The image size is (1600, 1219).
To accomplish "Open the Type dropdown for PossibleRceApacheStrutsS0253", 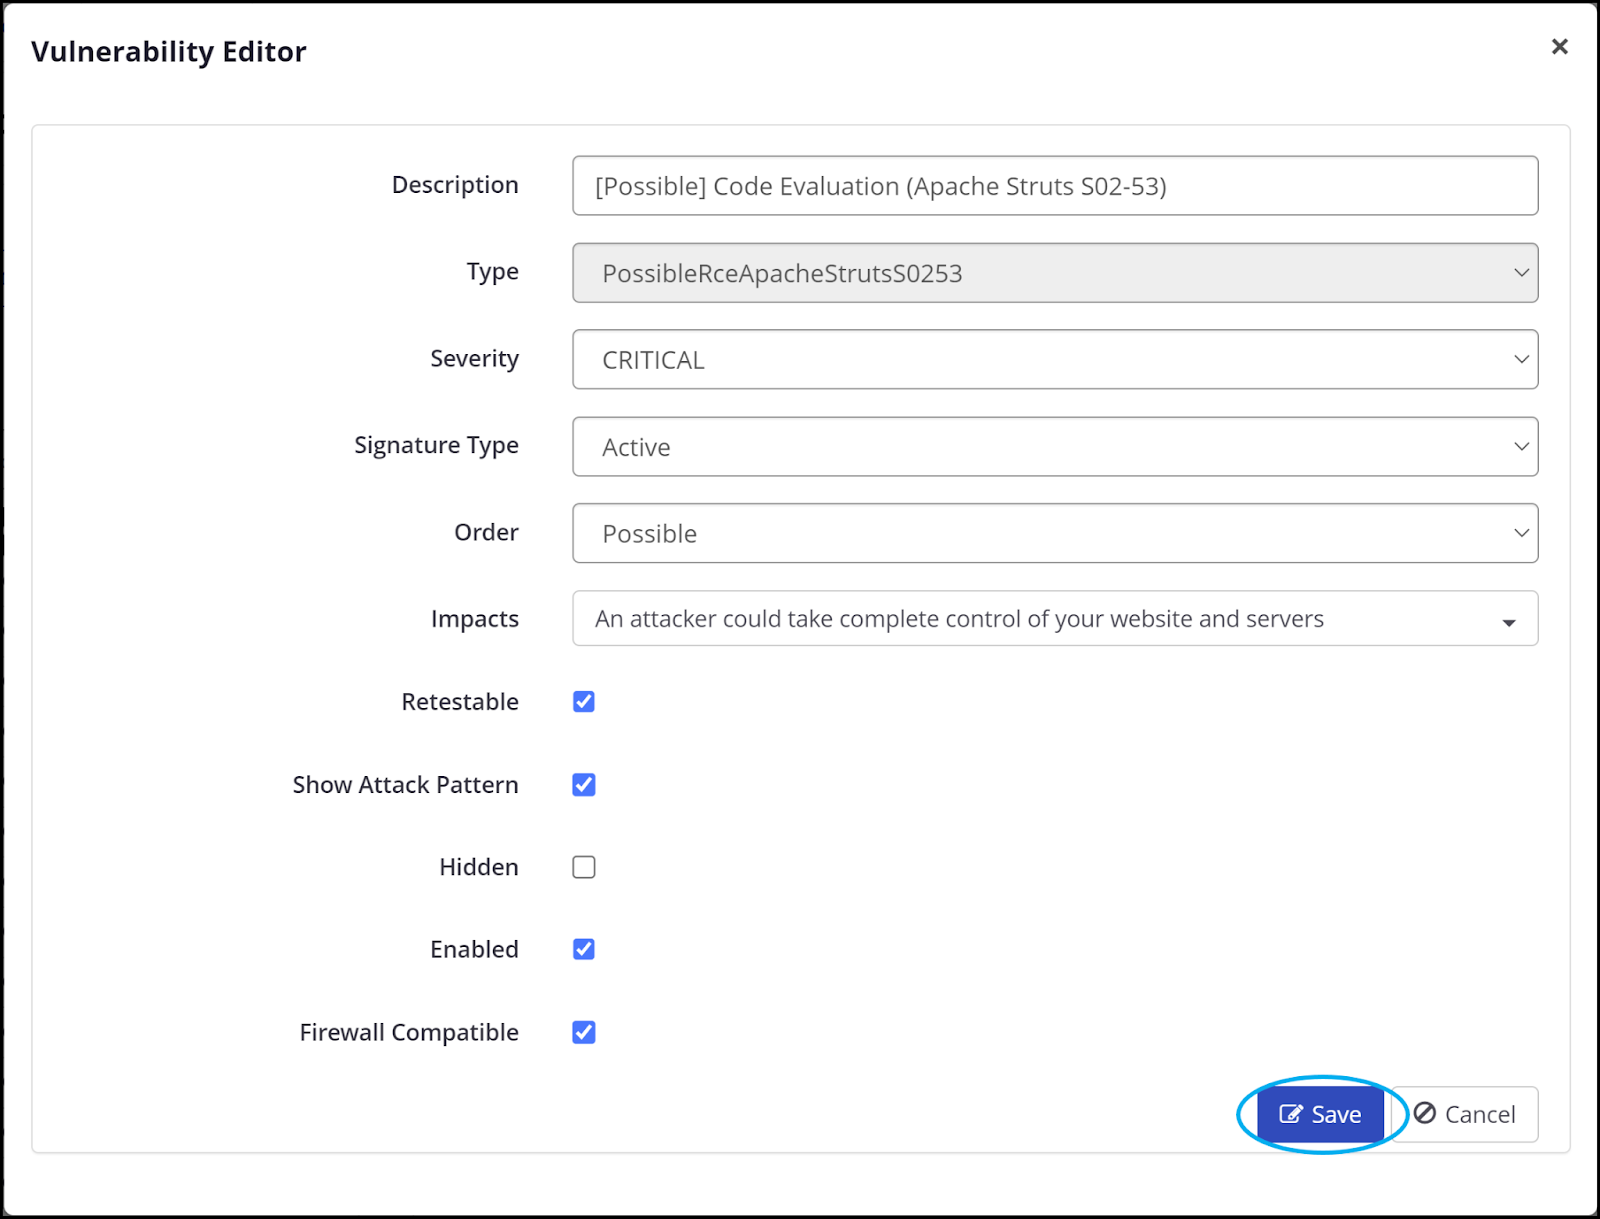I will pos(1055,272).
